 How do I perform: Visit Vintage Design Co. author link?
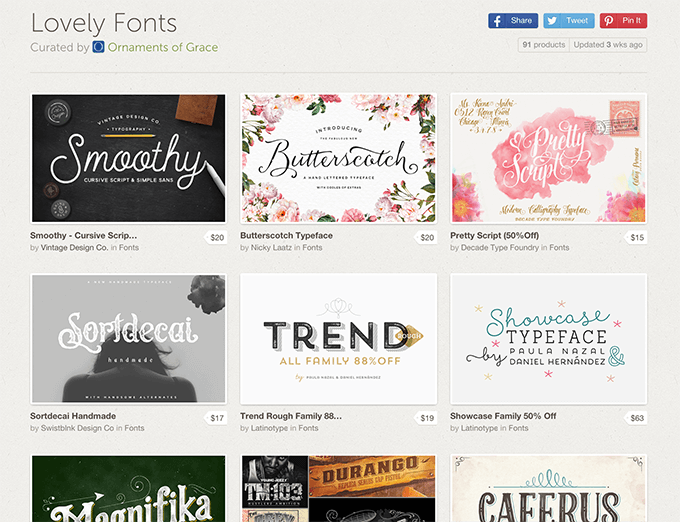[x=74, y=248]
